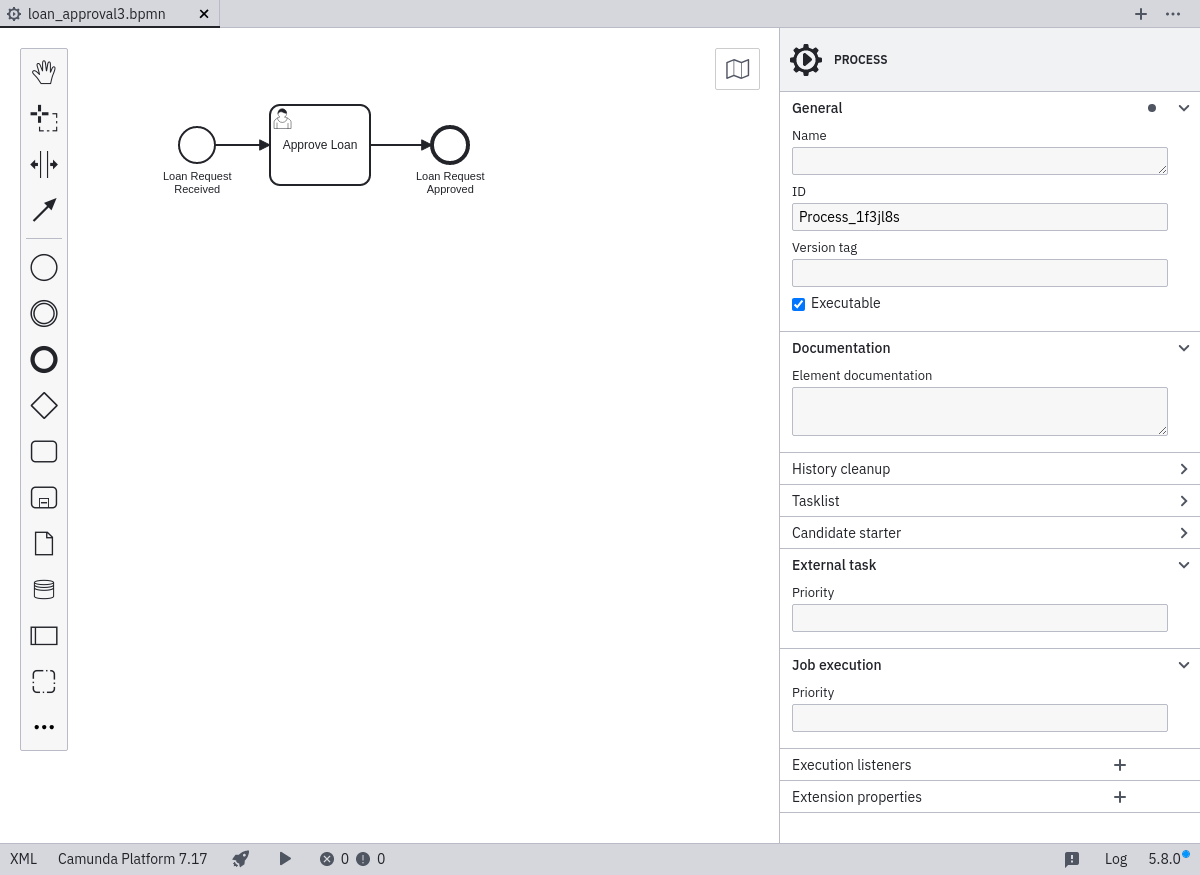Create a gateway with the diamond icon

click(44, 405)
